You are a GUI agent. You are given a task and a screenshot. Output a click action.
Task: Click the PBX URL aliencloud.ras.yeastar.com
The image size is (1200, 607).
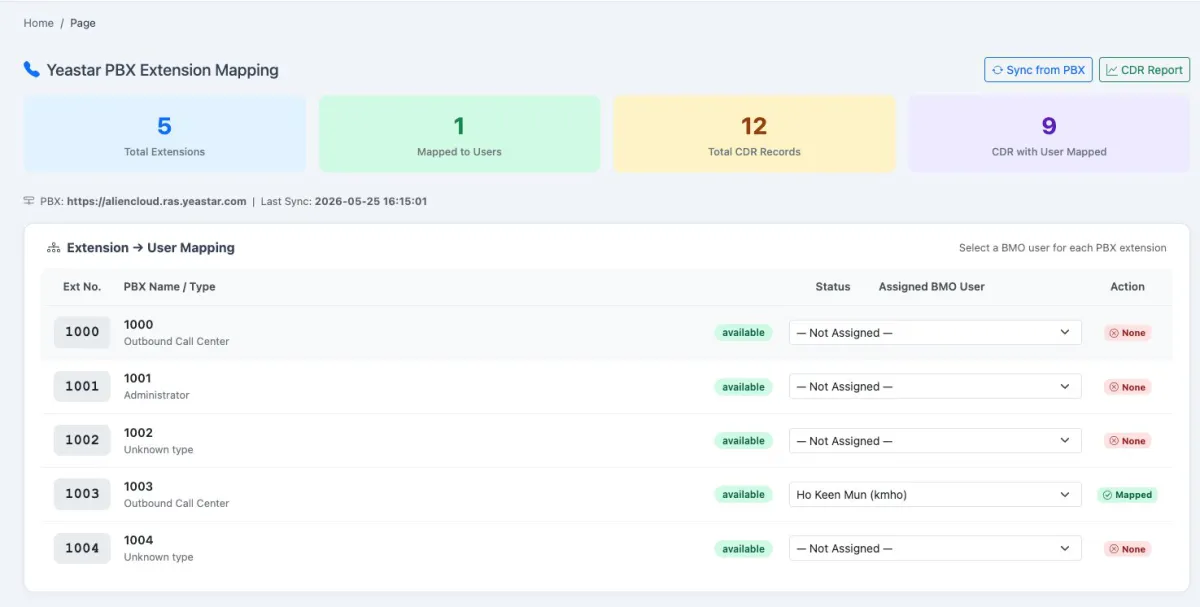coord(157,201)
